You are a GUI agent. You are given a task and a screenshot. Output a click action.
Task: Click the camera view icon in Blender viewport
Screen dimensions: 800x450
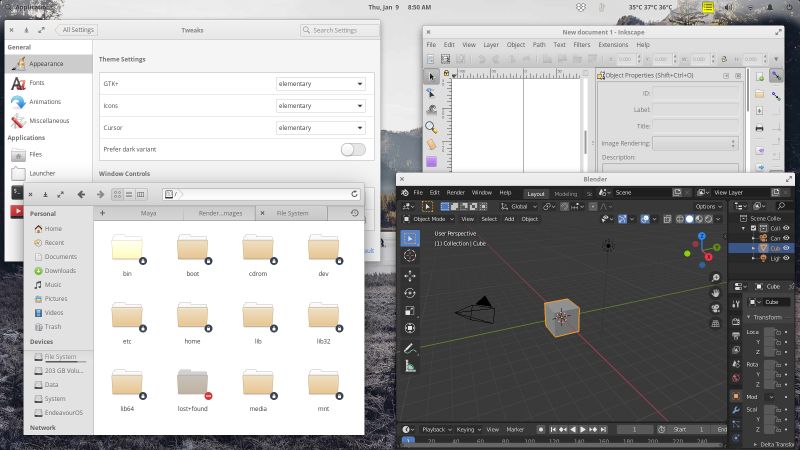(715, 308)
